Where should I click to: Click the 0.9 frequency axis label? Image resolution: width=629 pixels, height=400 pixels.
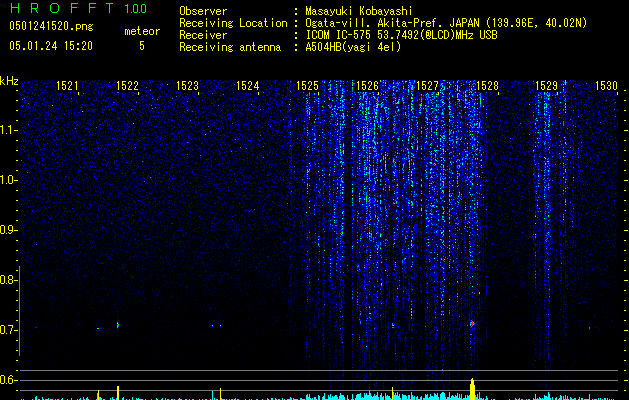tap(8, 230)
